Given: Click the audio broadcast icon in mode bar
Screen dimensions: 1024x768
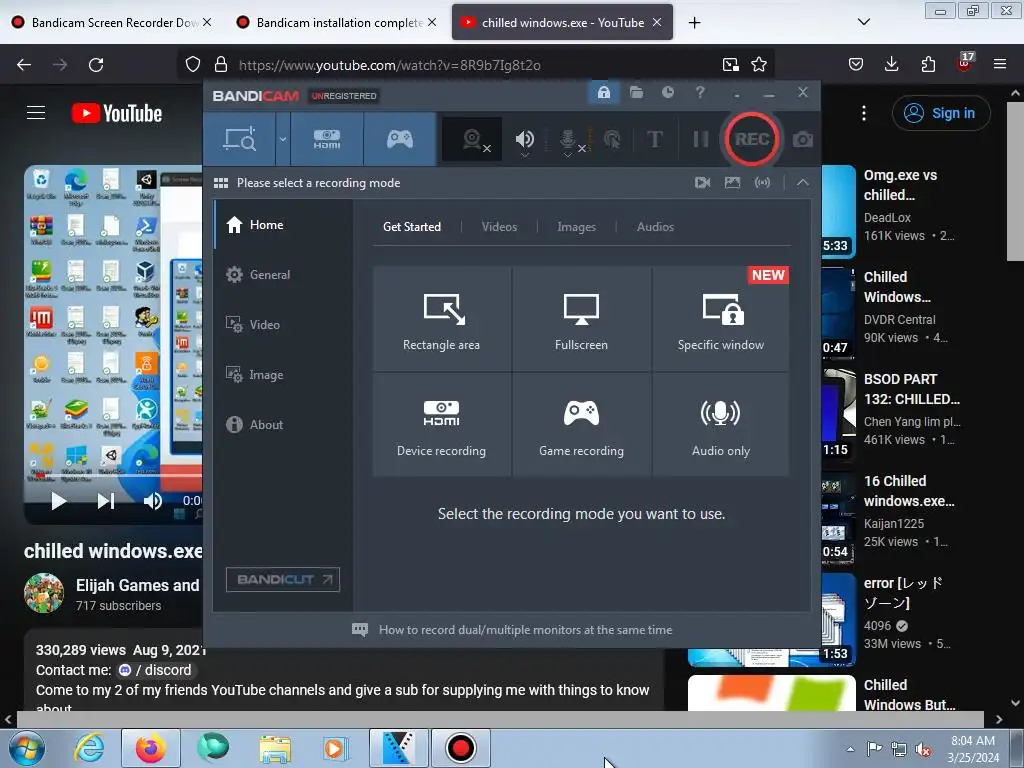Looking at the screenshot, I should [762, 183].
